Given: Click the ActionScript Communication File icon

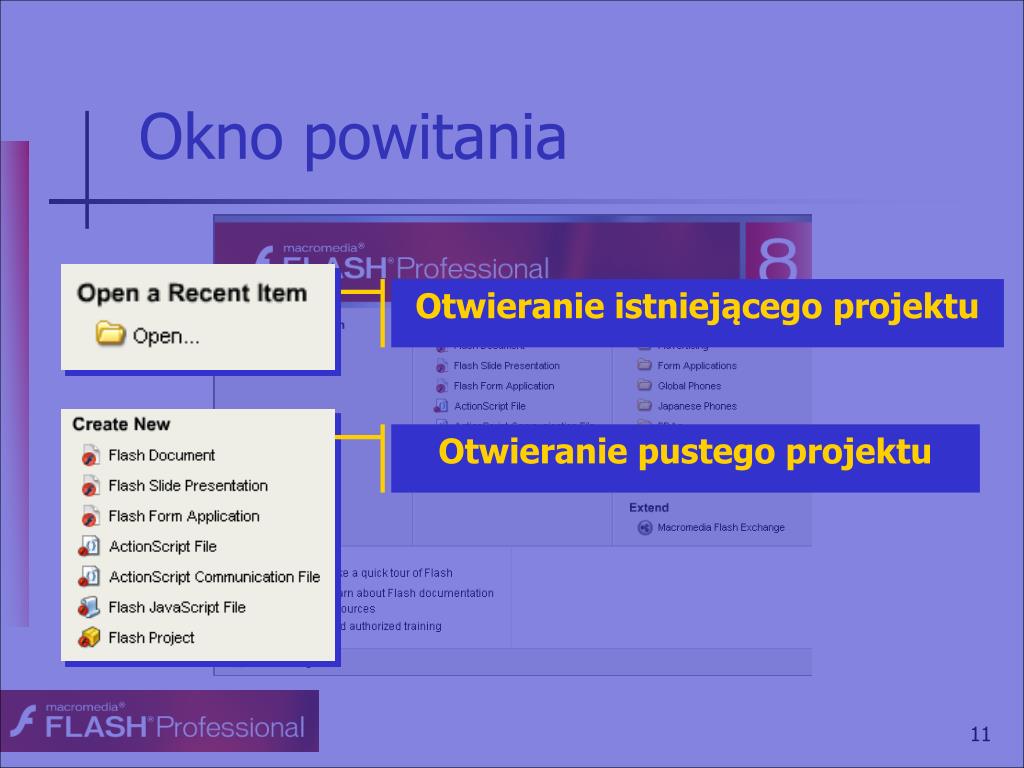Looking at the screenshot, I should pos(89,577).
